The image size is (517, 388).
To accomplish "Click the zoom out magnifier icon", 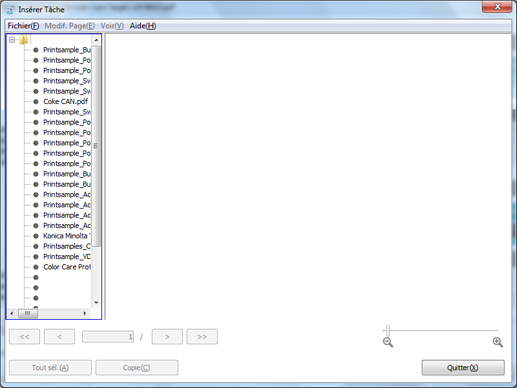I will [x=388, y=342].
